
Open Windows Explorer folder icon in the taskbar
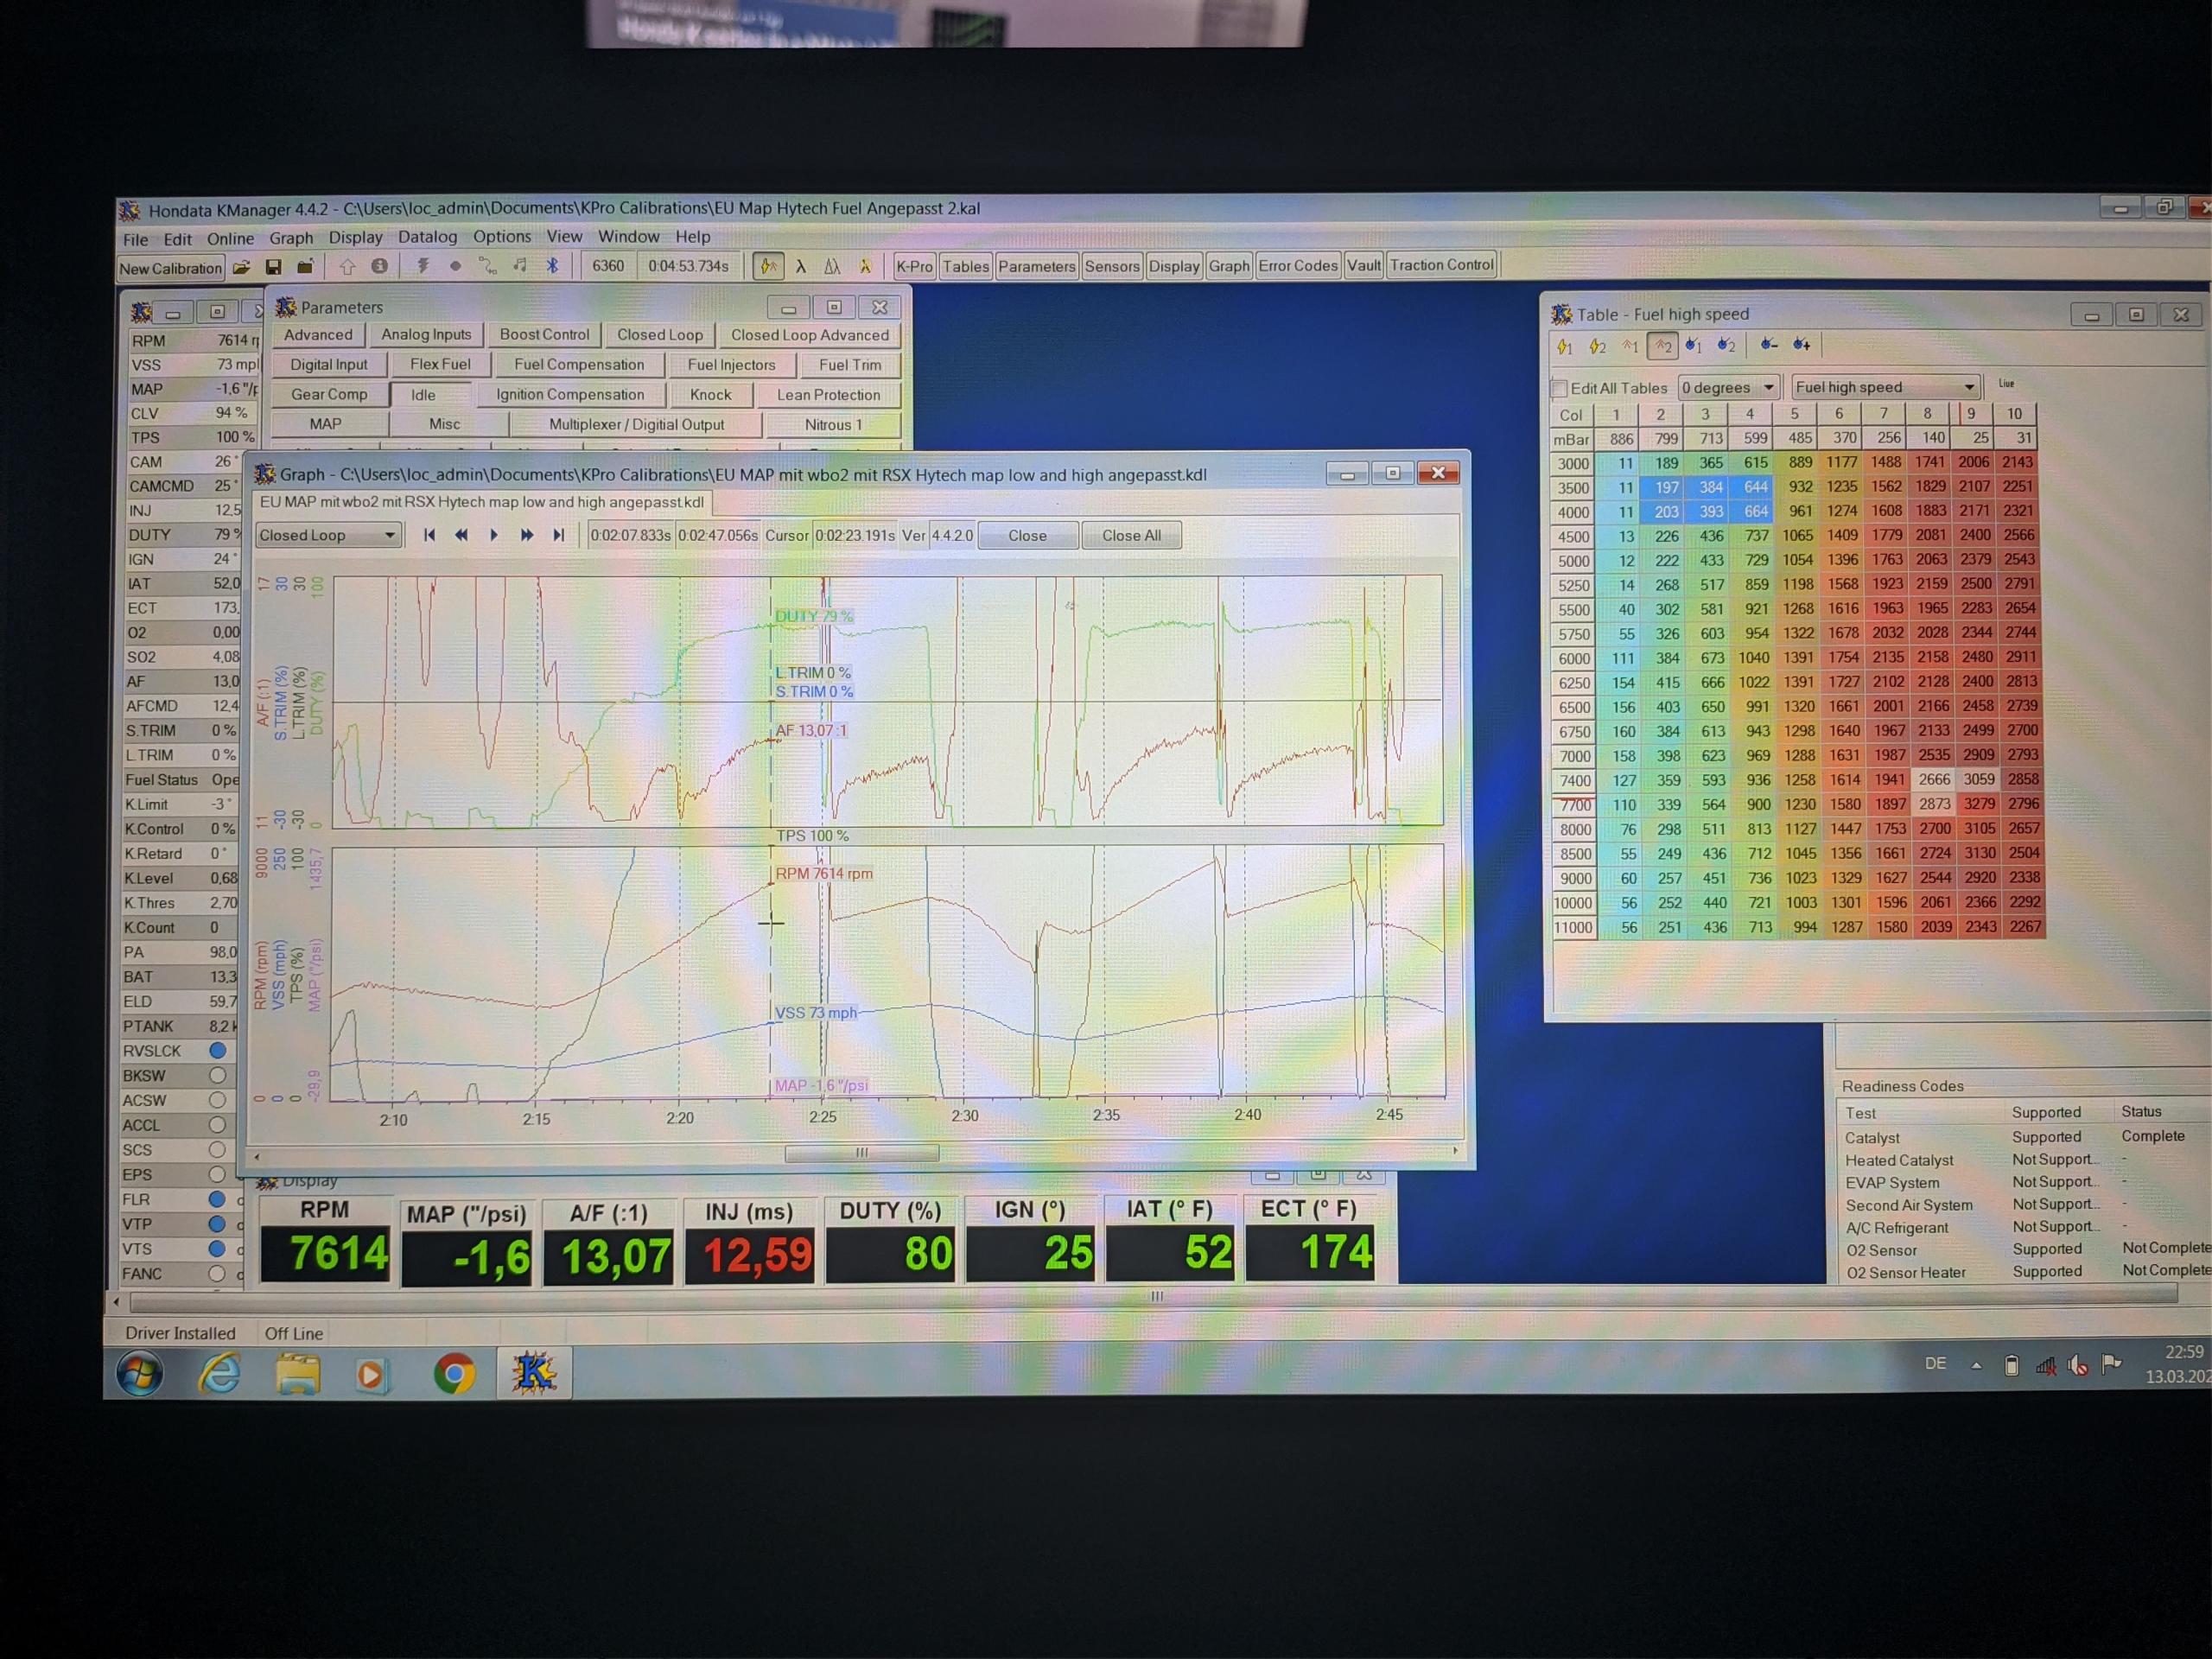pos(297,1374)
